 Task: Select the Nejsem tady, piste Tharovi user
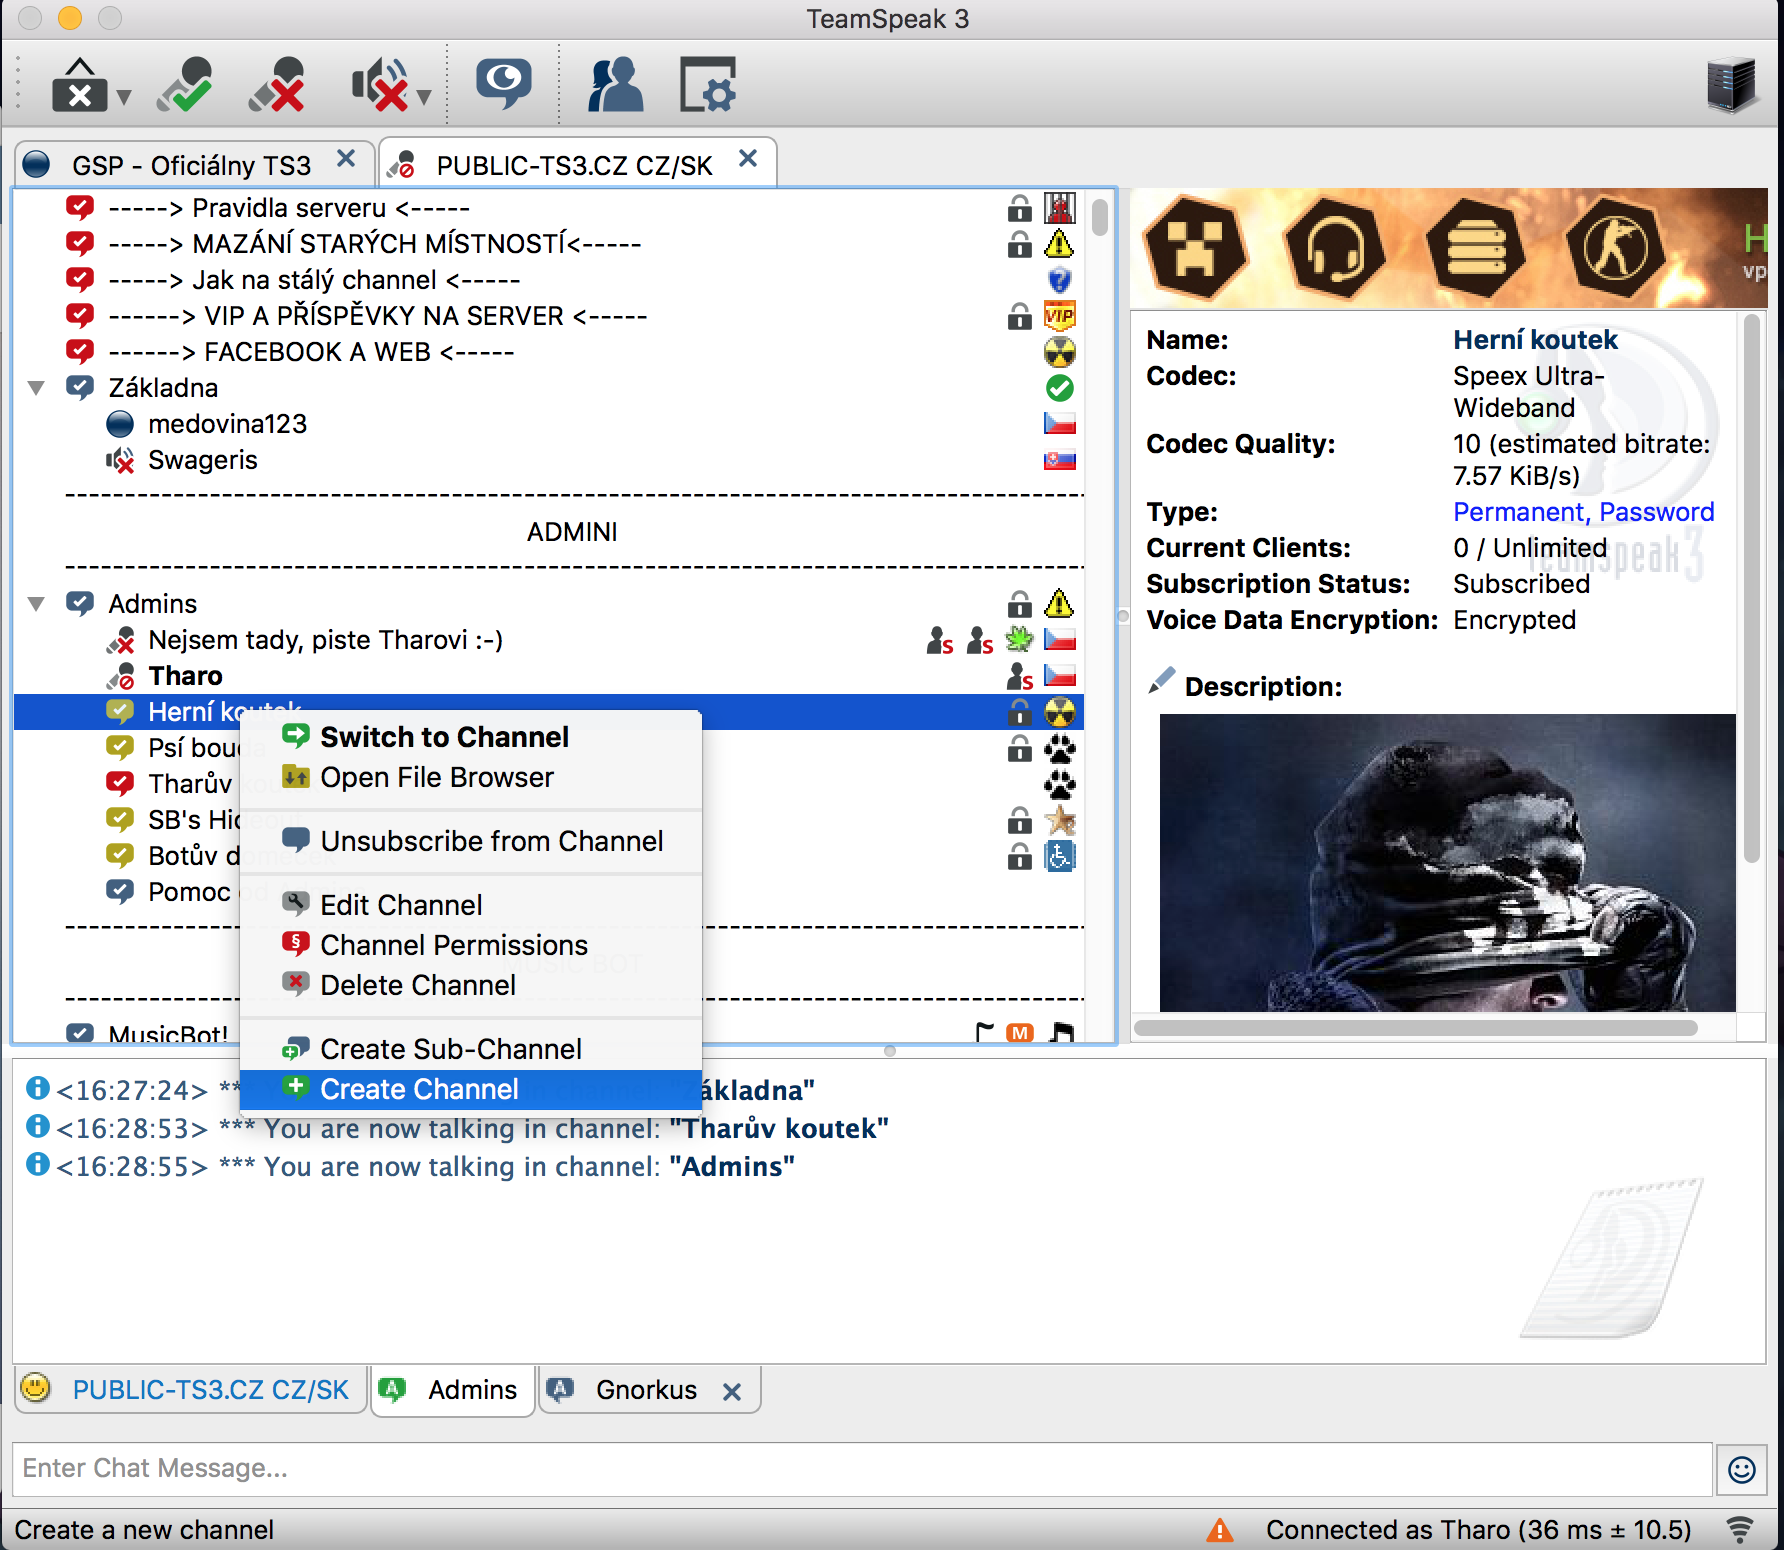click(x=325, y=640)
